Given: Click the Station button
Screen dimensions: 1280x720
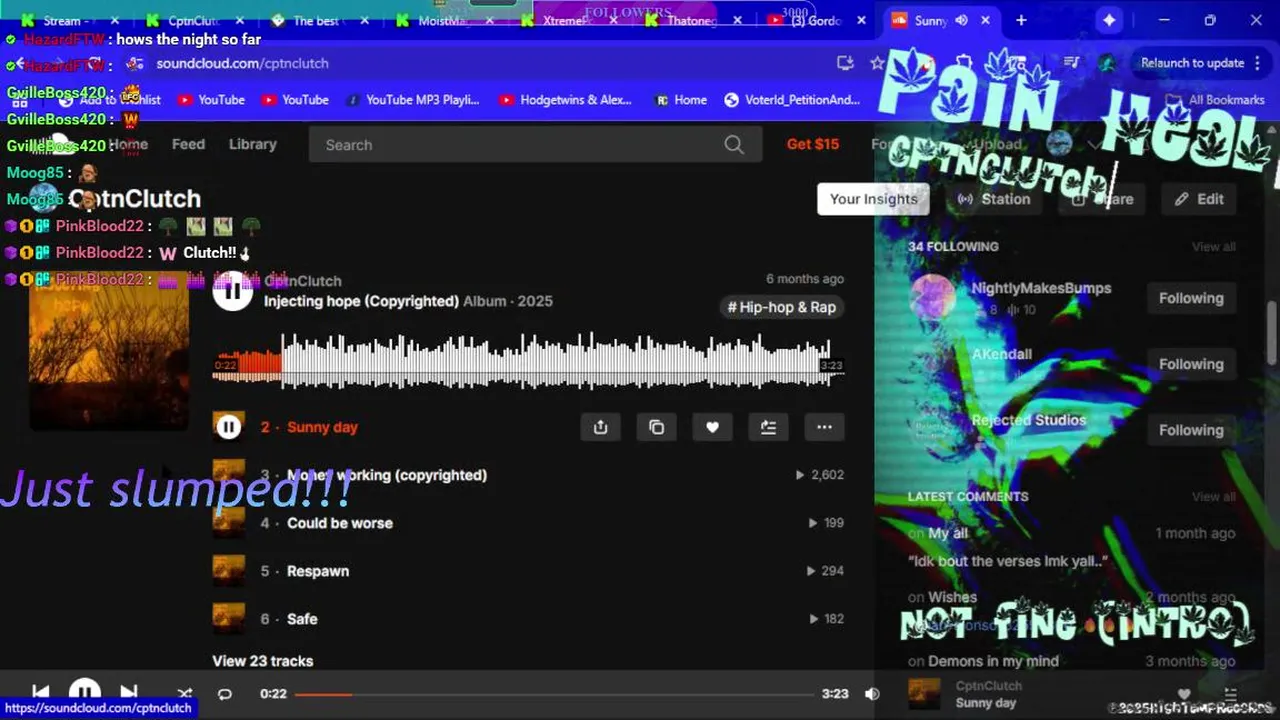Looking at the screenshot, I should pos(994,199).
